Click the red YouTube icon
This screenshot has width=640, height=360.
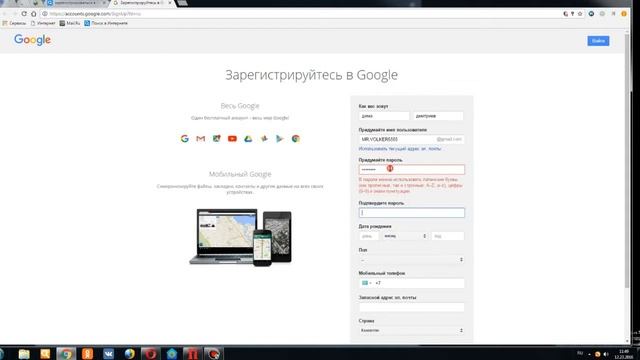tap(232, 139)
